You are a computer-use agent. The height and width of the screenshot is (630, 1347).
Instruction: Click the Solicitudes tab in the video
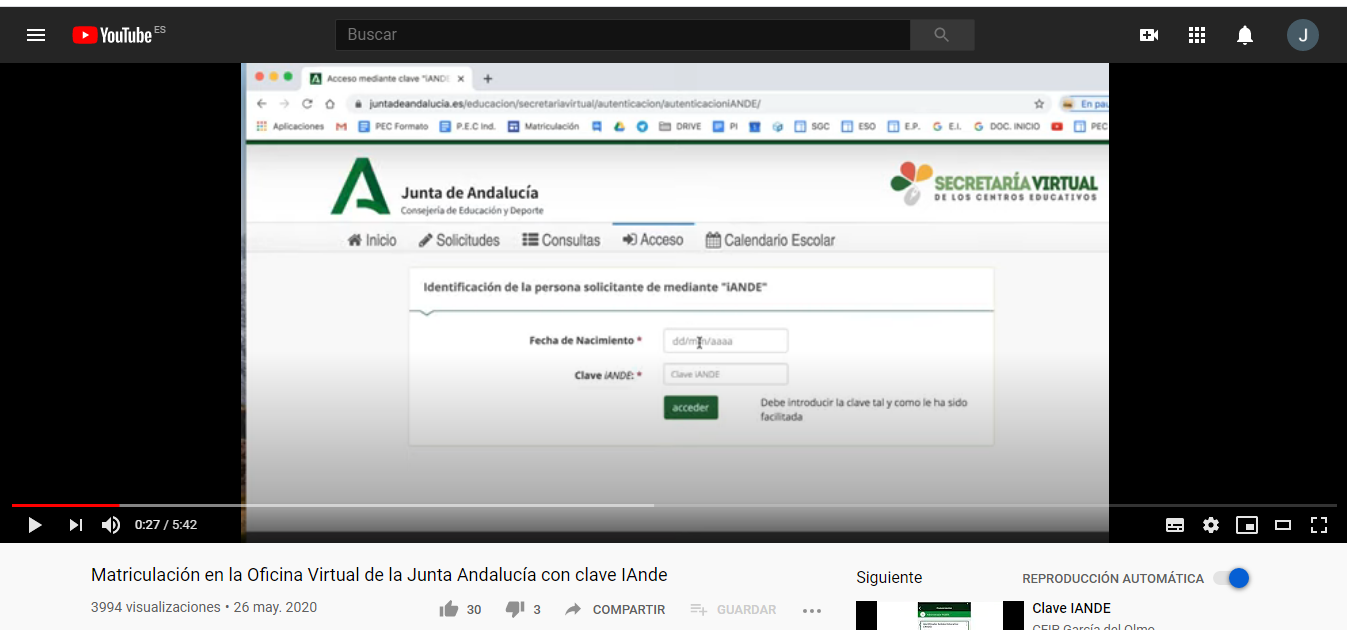click(x=459, y=240)
